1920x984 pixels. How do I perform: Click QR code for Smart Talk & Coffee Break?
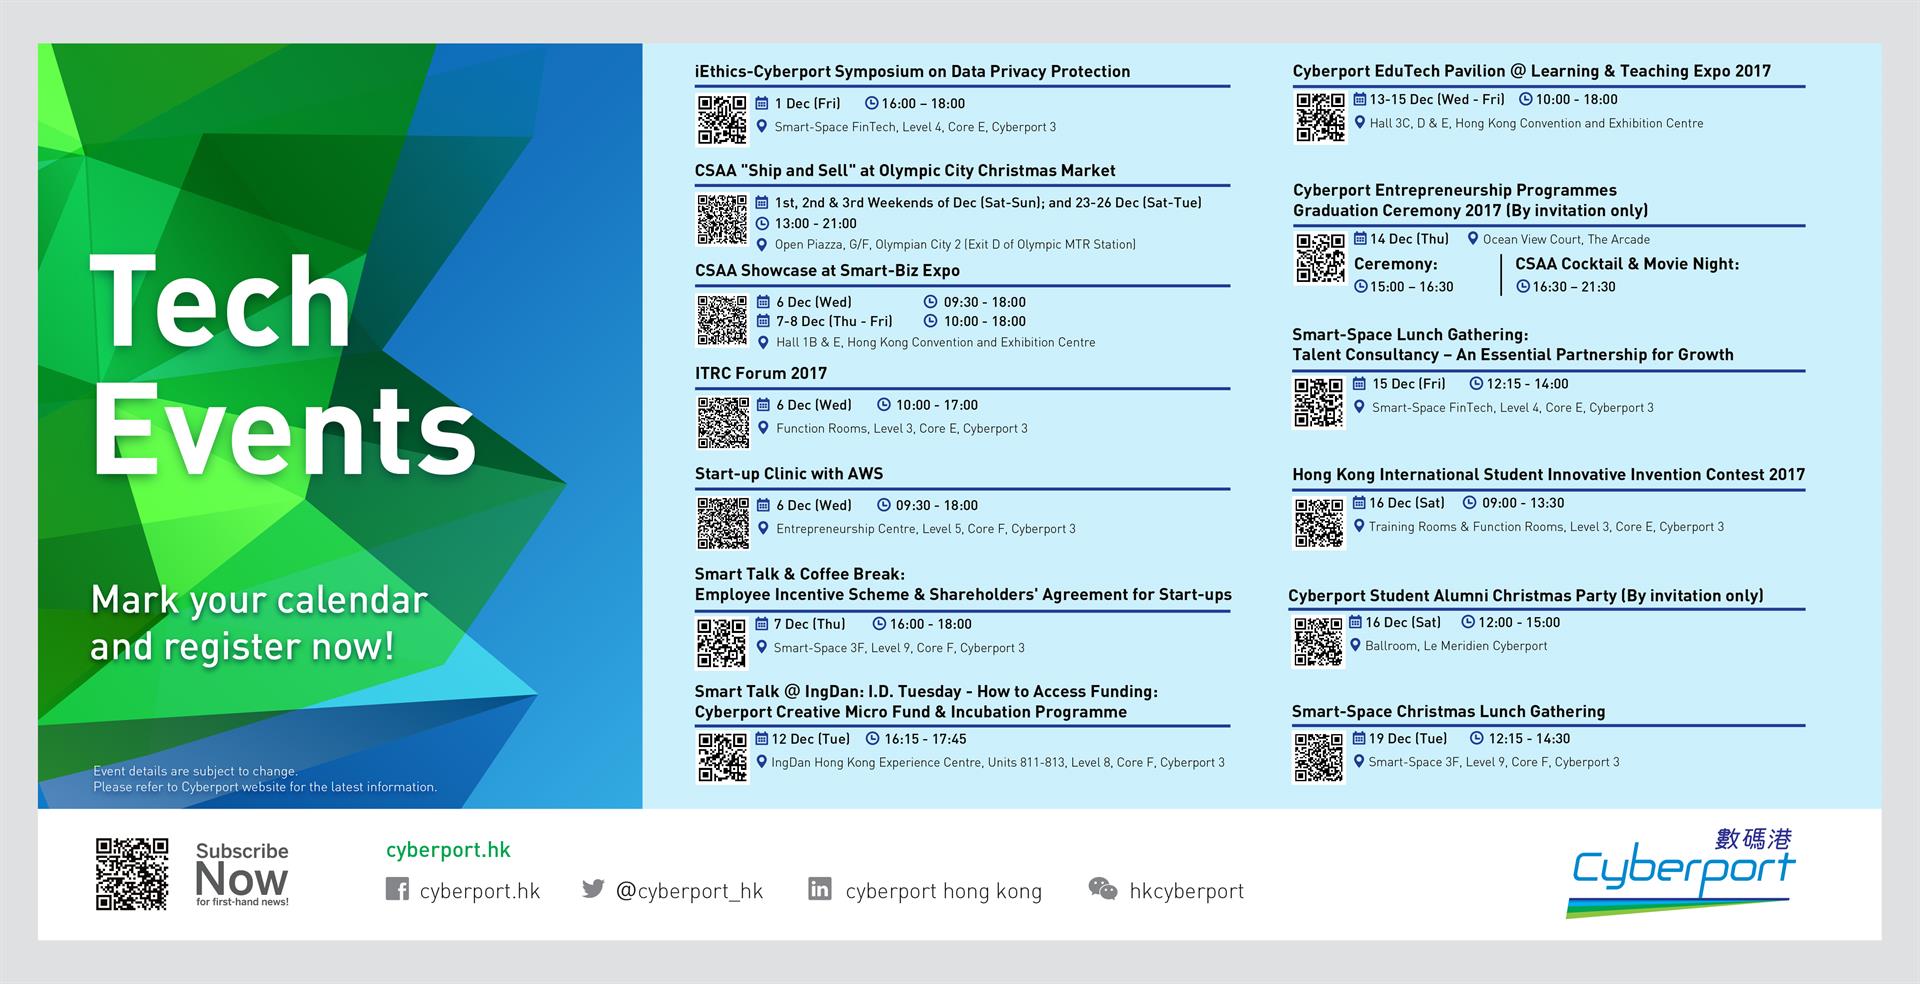click(x=722, y=642)
